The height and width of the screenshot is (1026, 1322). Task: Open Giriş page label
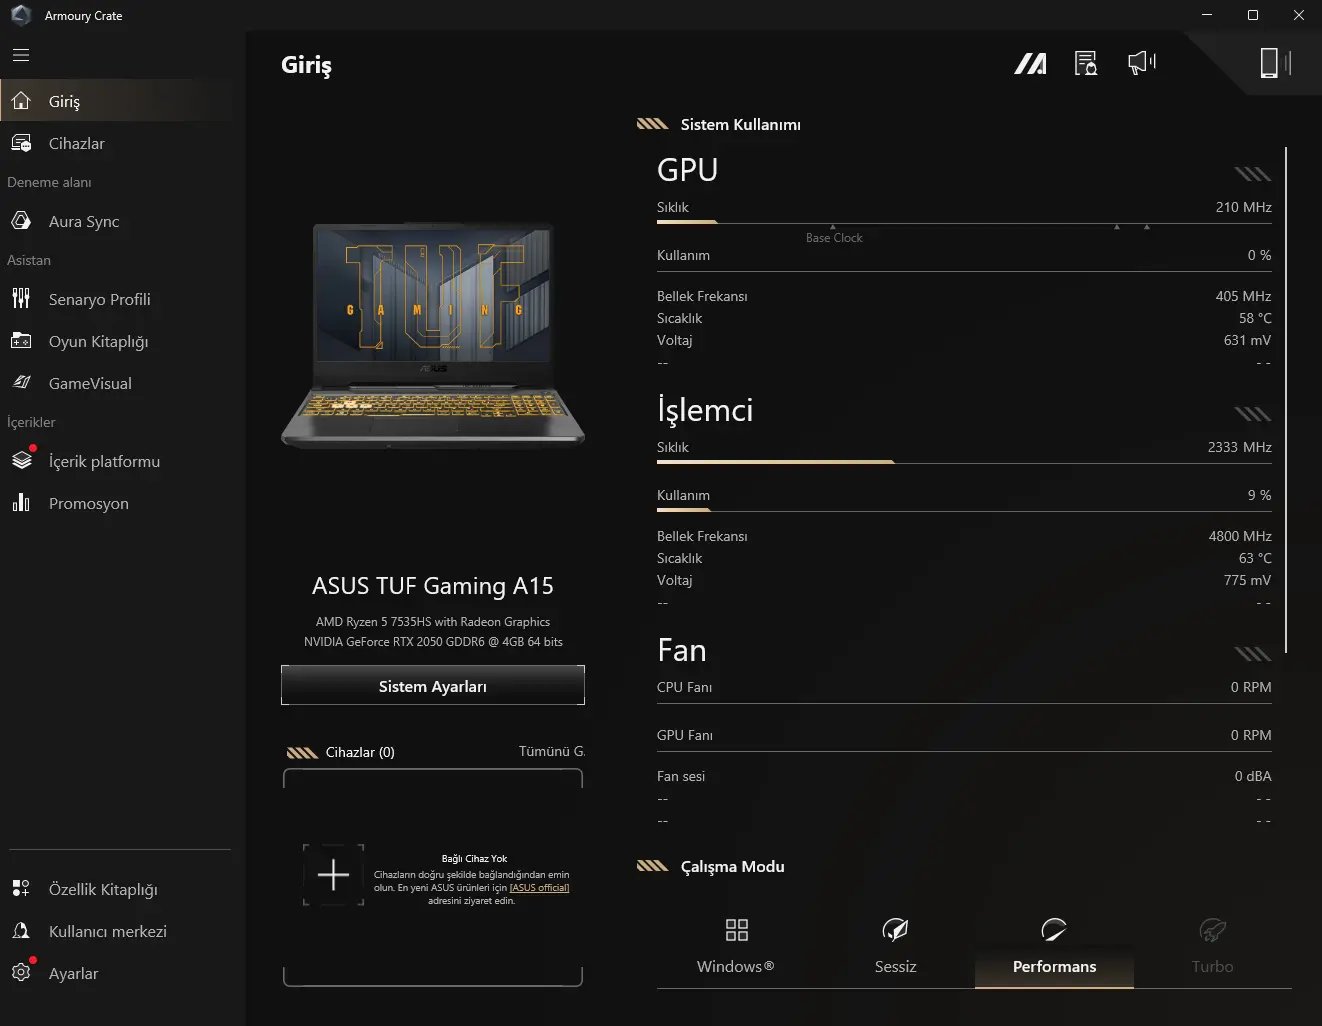pyautogui.click(x=64, y=101)
